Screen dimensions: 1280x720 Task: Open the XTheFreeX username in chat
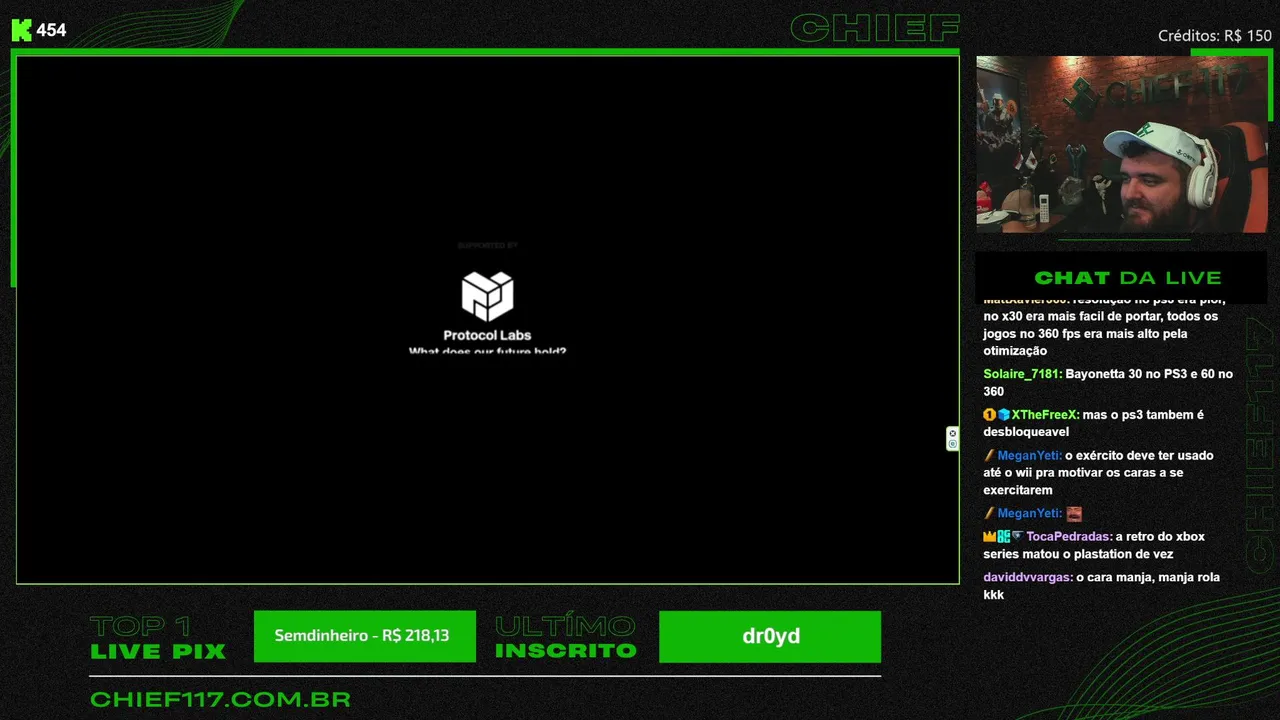(x=1045, y=414)
